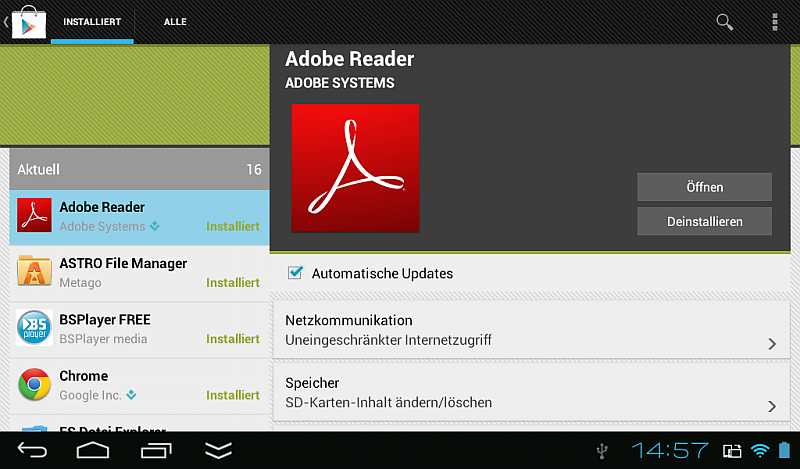Open the three-dot overflow menu
This screenshot has height=469, width=800.
point(774,22)
